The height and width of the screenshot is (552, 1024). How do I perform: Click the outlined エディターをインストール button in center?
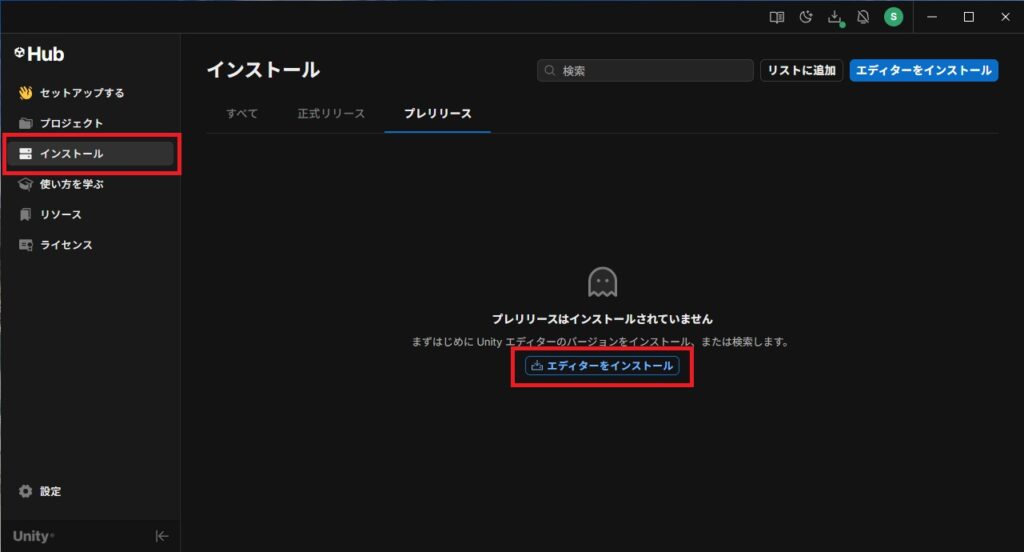click(602, 366)
